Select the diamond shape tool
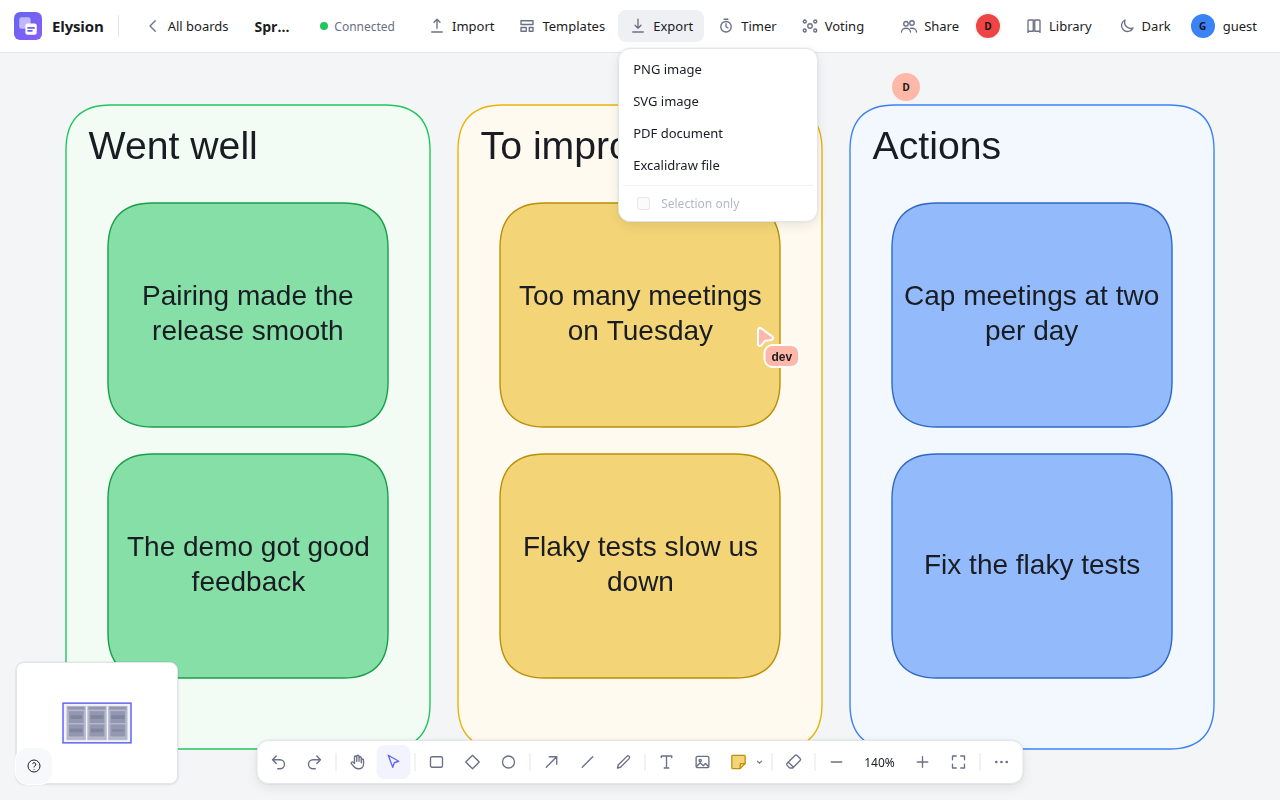Screen dimensions: 1280x800 tap(472, 762)
